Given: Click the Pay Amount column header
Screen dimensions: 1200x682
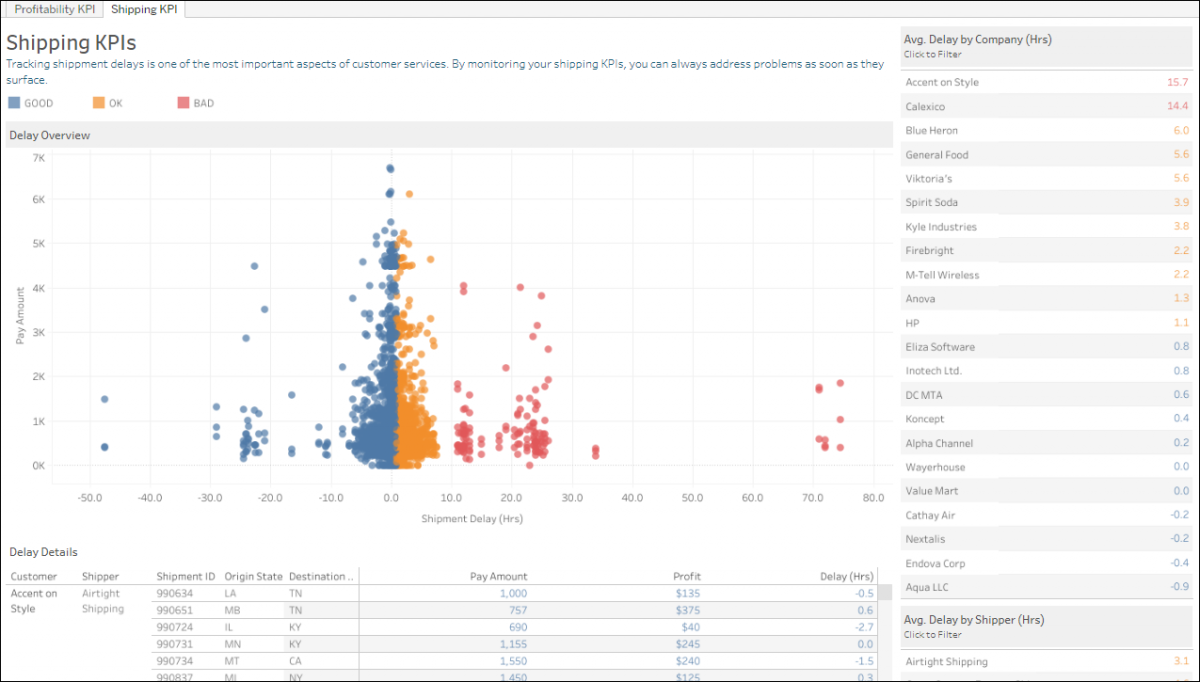Looking at the screenshot, I should [498, 576].
